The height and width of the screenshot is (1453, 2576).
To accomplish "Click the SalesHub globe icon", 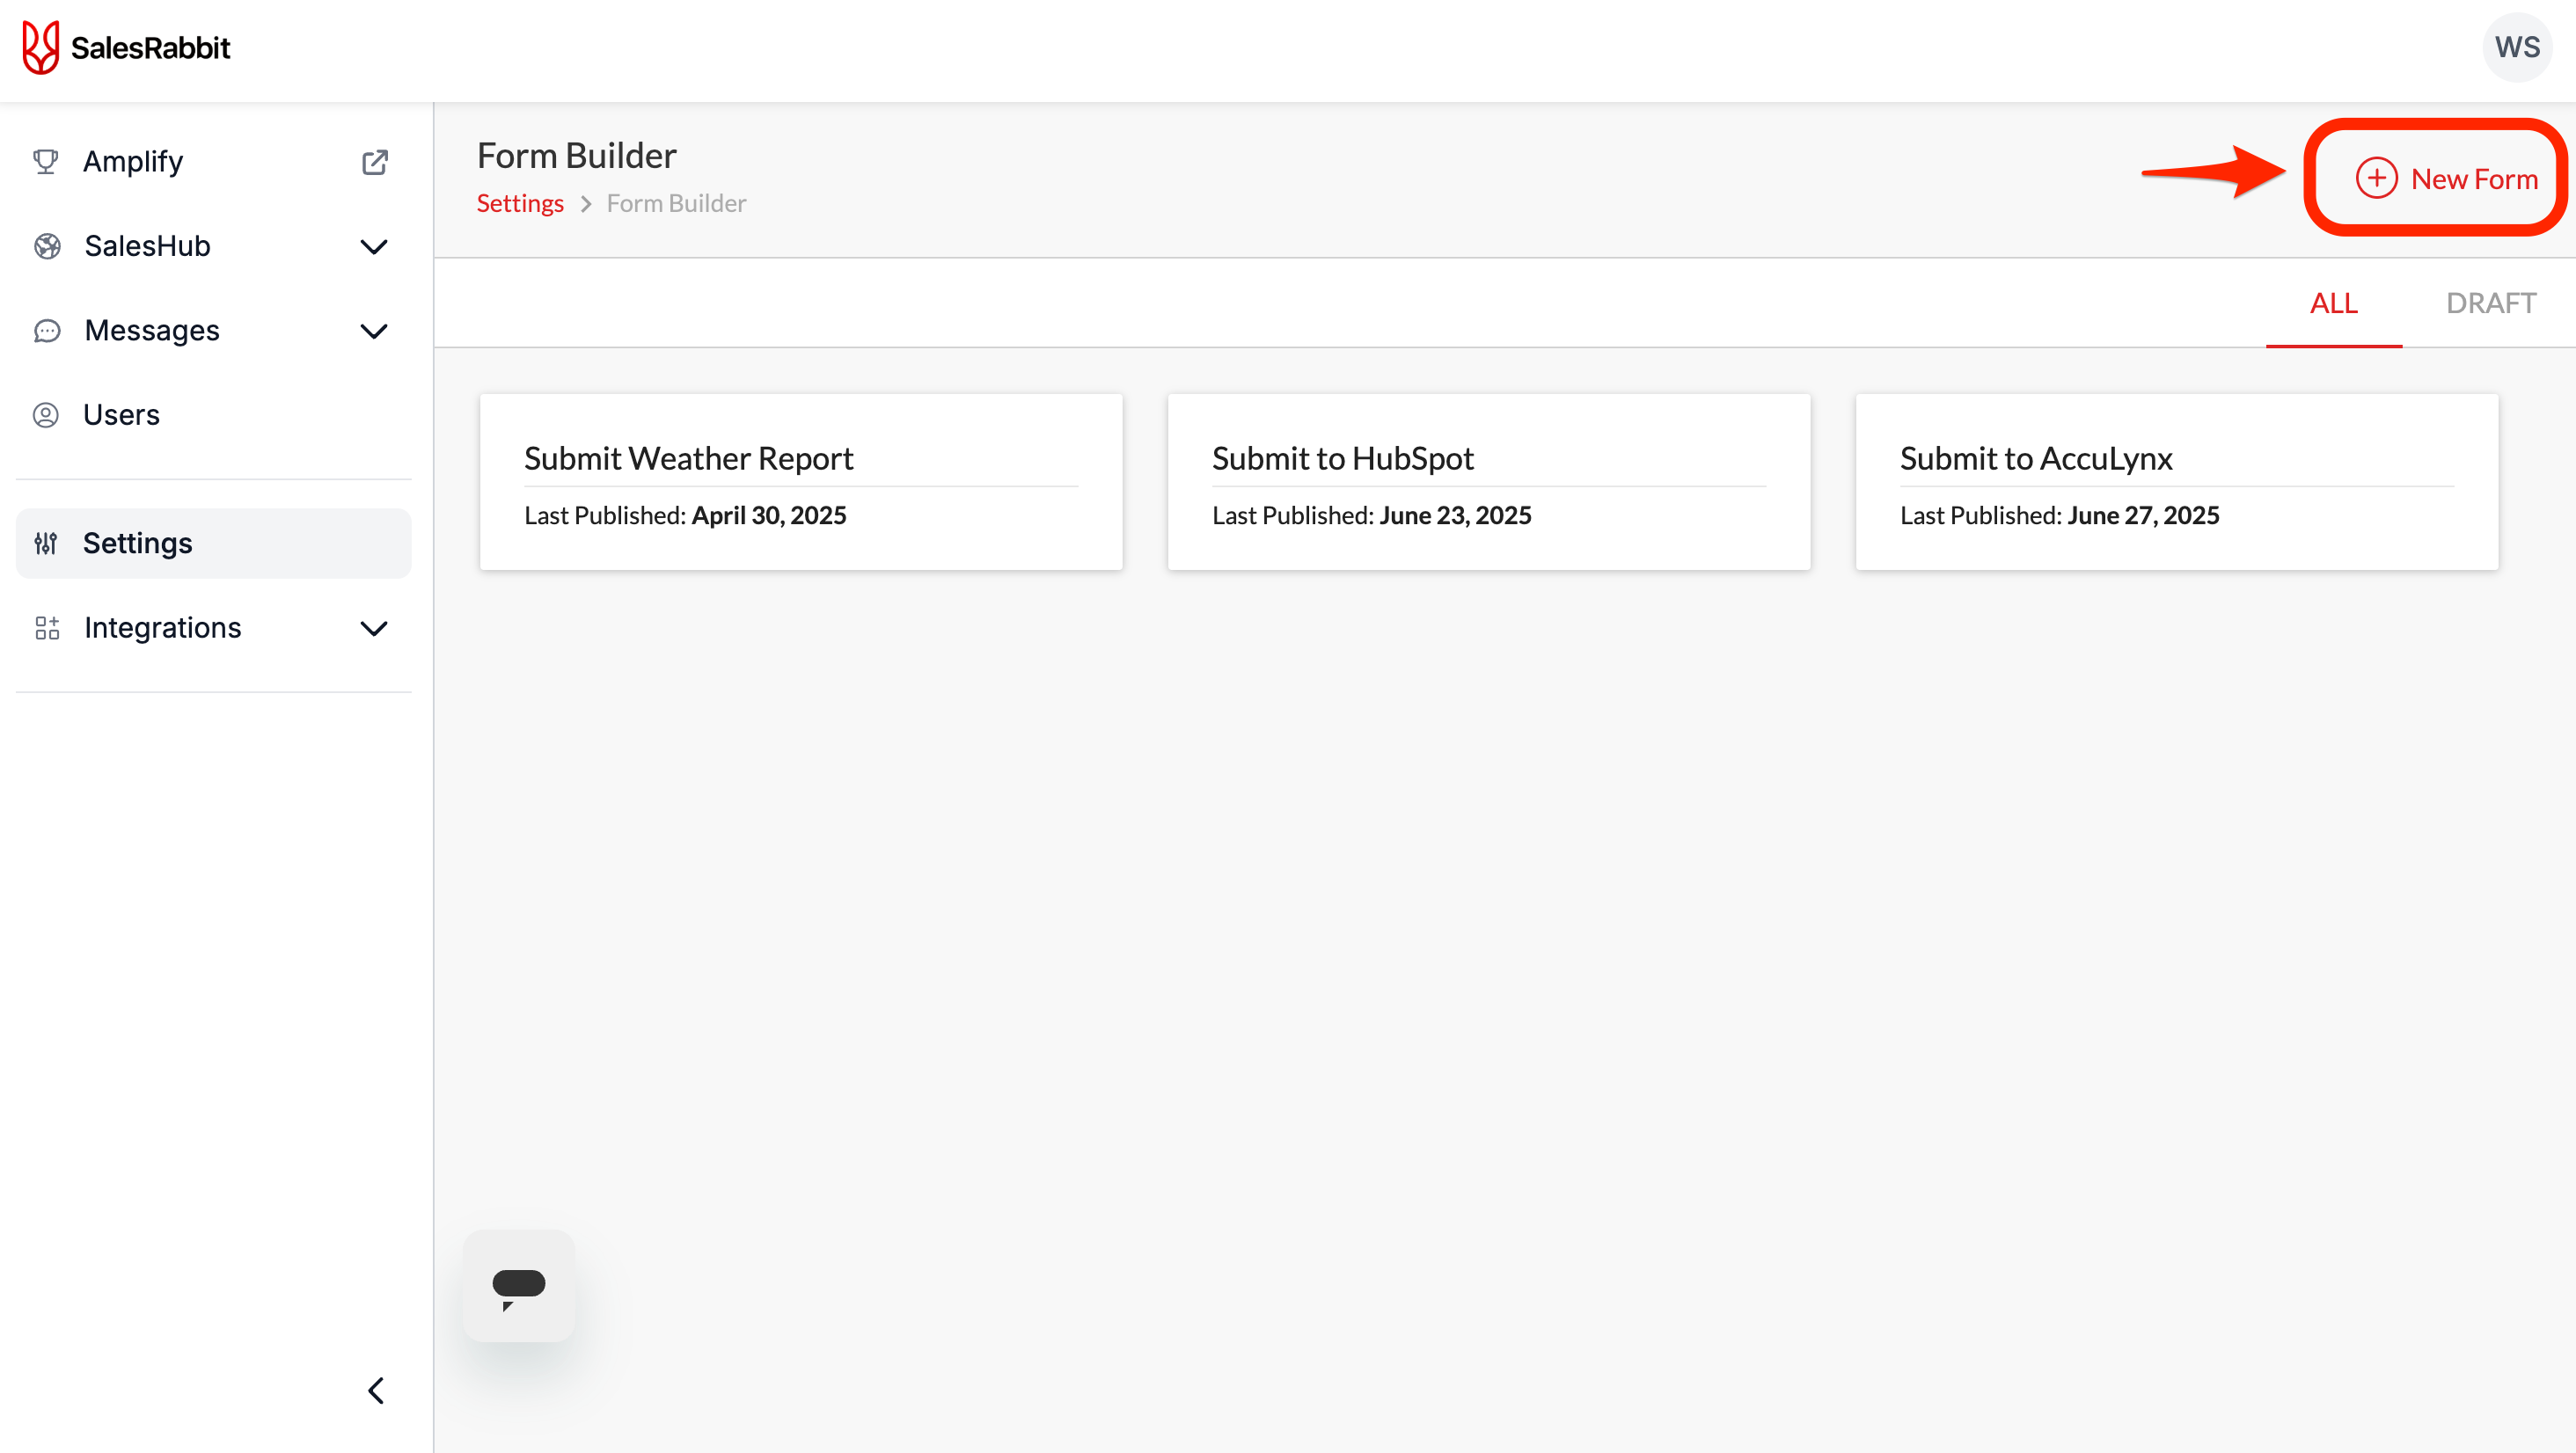I will (47, 246).
